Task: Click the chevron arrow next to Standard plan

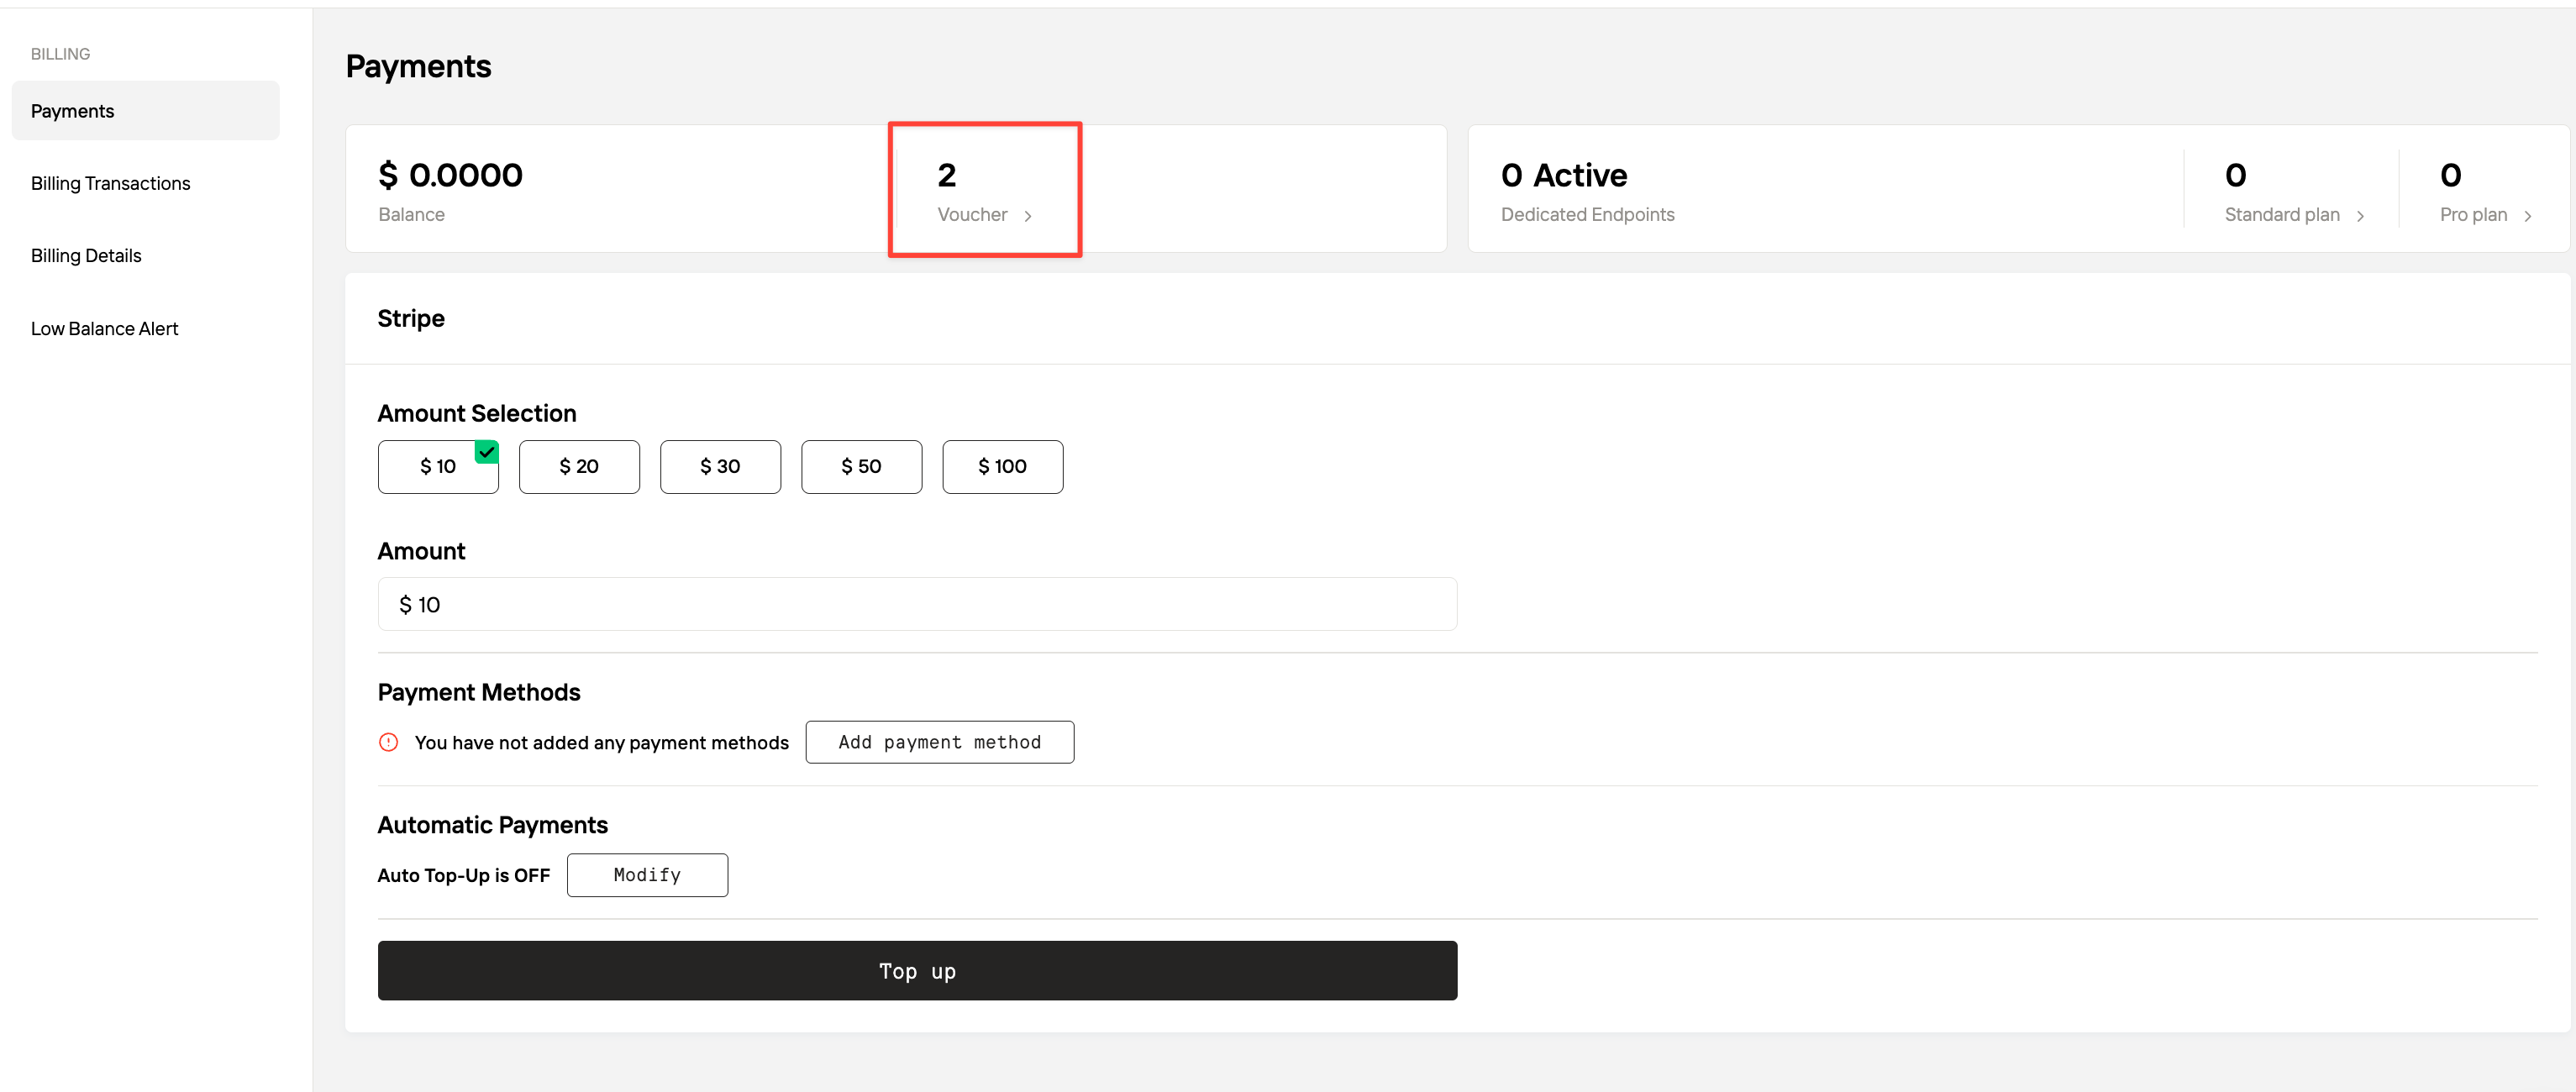Action: [x=2360, y=216]
